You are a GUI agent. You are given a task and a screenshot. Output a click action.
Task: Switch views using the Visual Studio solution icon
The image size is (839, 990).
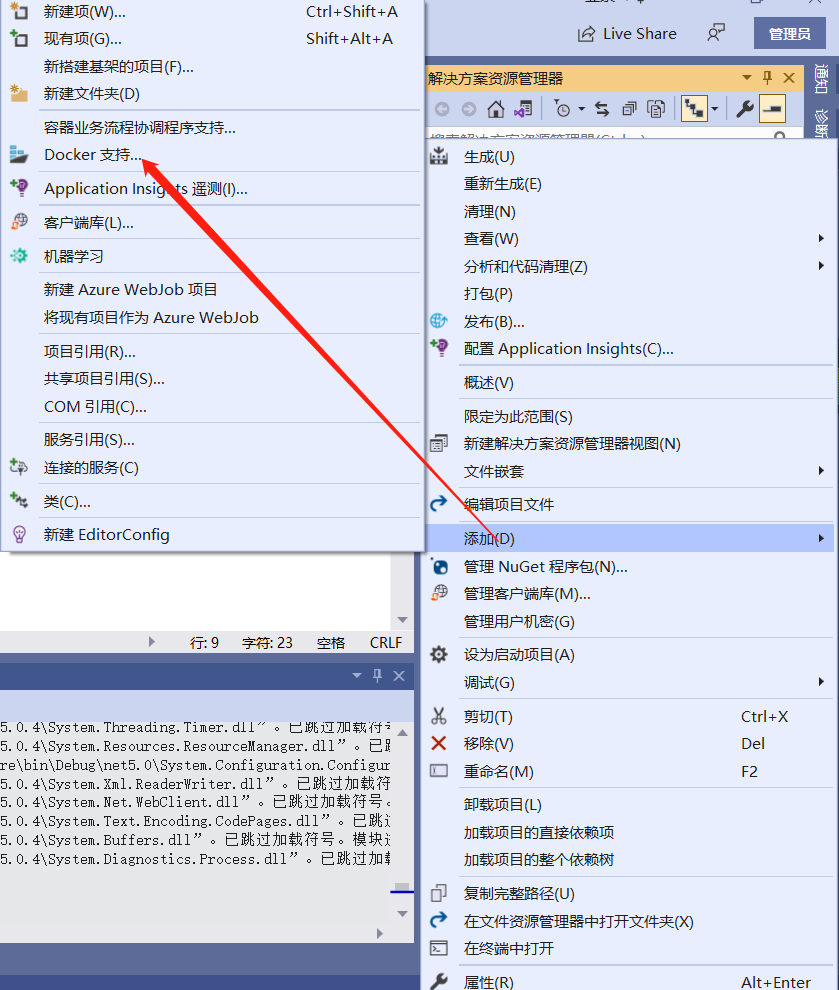click(523, 109)
